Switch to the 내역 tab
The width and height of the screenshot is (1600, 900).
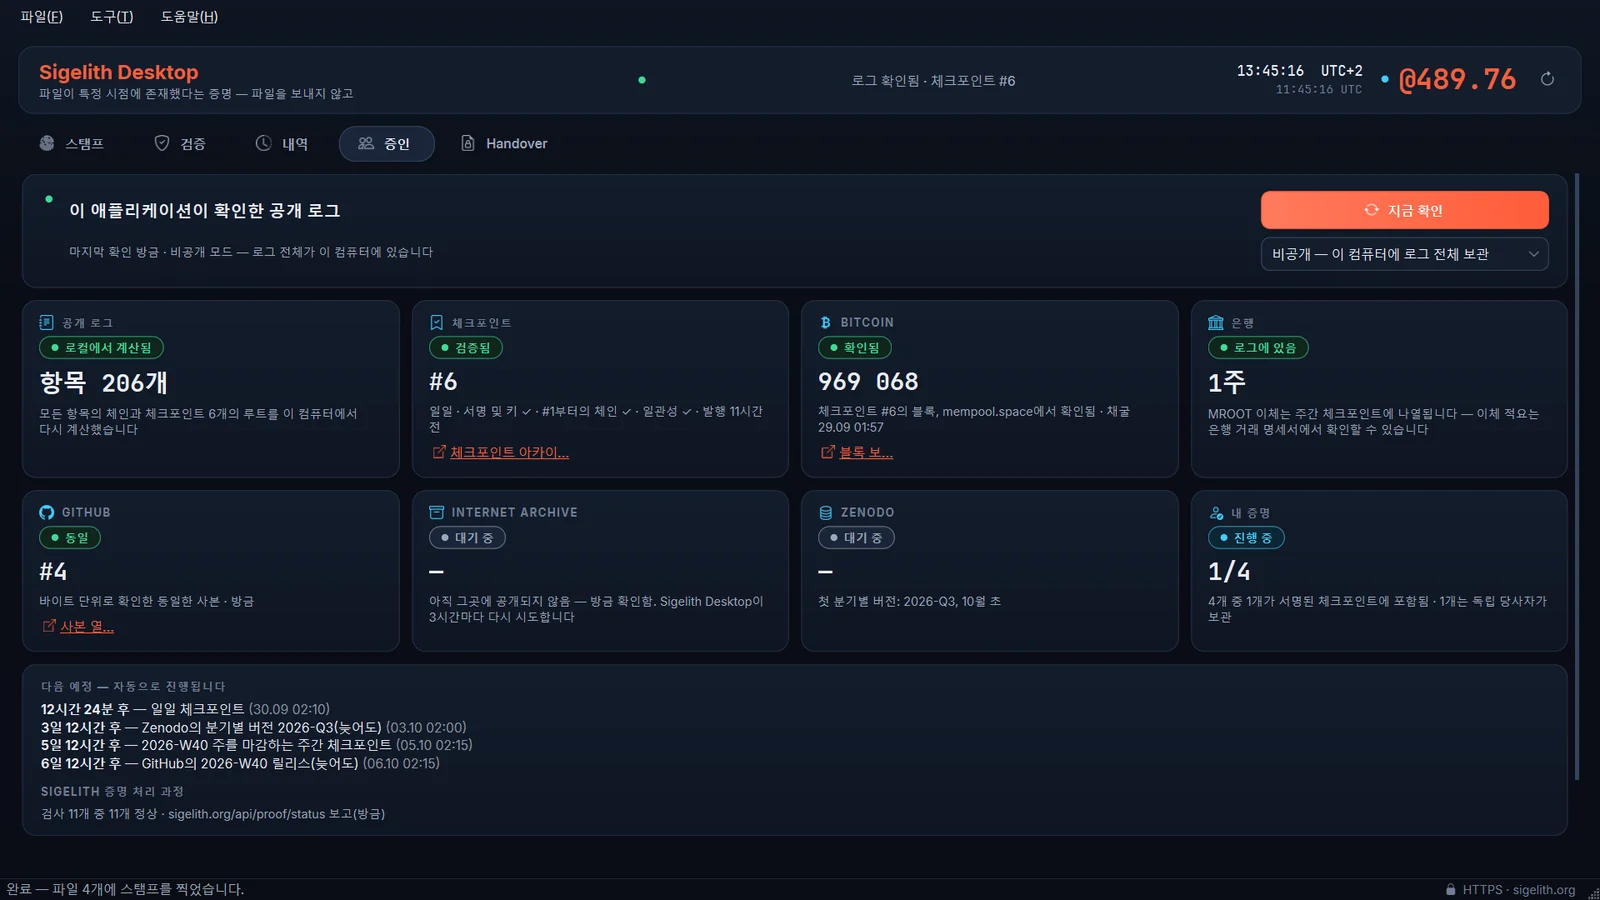pos(282,144)
